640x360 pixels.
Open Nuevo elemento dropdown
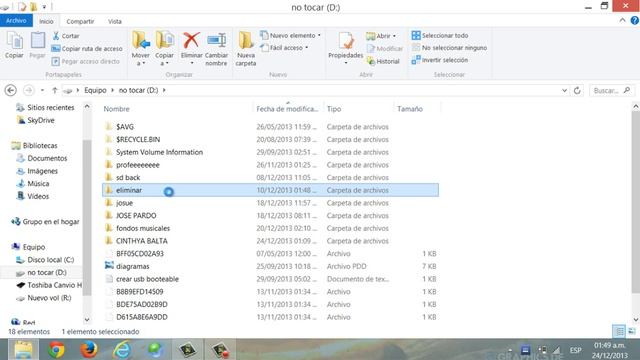click(x=291, y=36)
